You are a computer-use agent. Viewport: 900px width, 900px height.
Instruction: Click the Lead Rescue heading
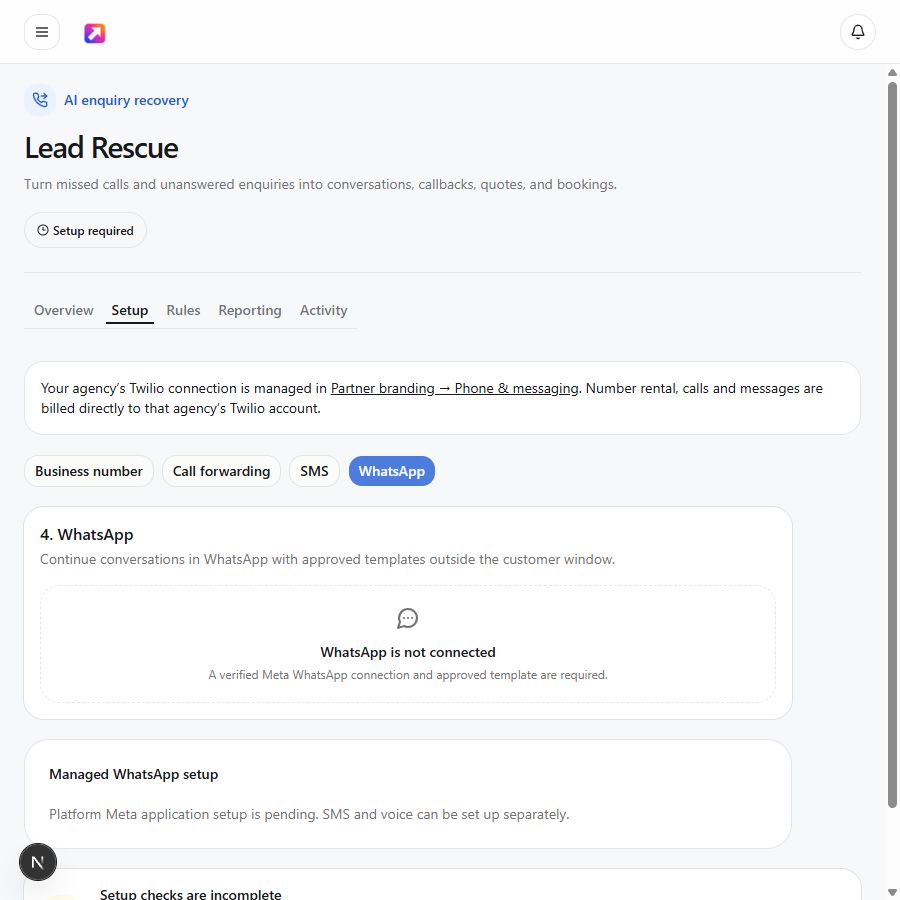(102, 148)
